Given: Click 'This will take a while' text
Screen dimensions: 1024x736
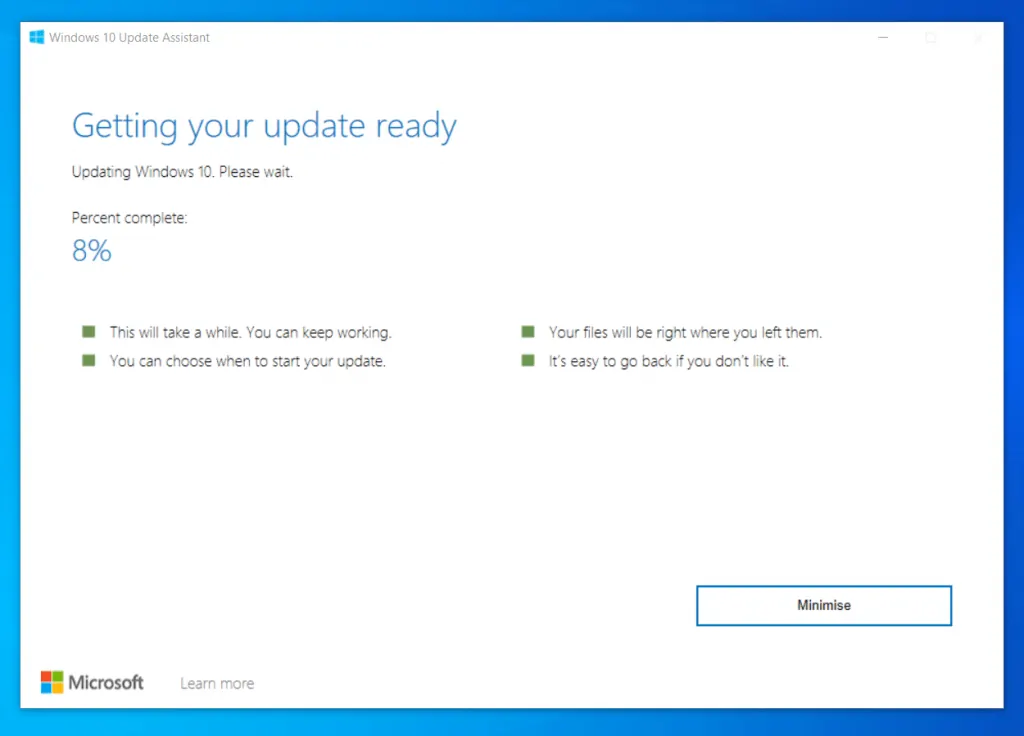Looking at the screenshot, I should coord(250,332).
